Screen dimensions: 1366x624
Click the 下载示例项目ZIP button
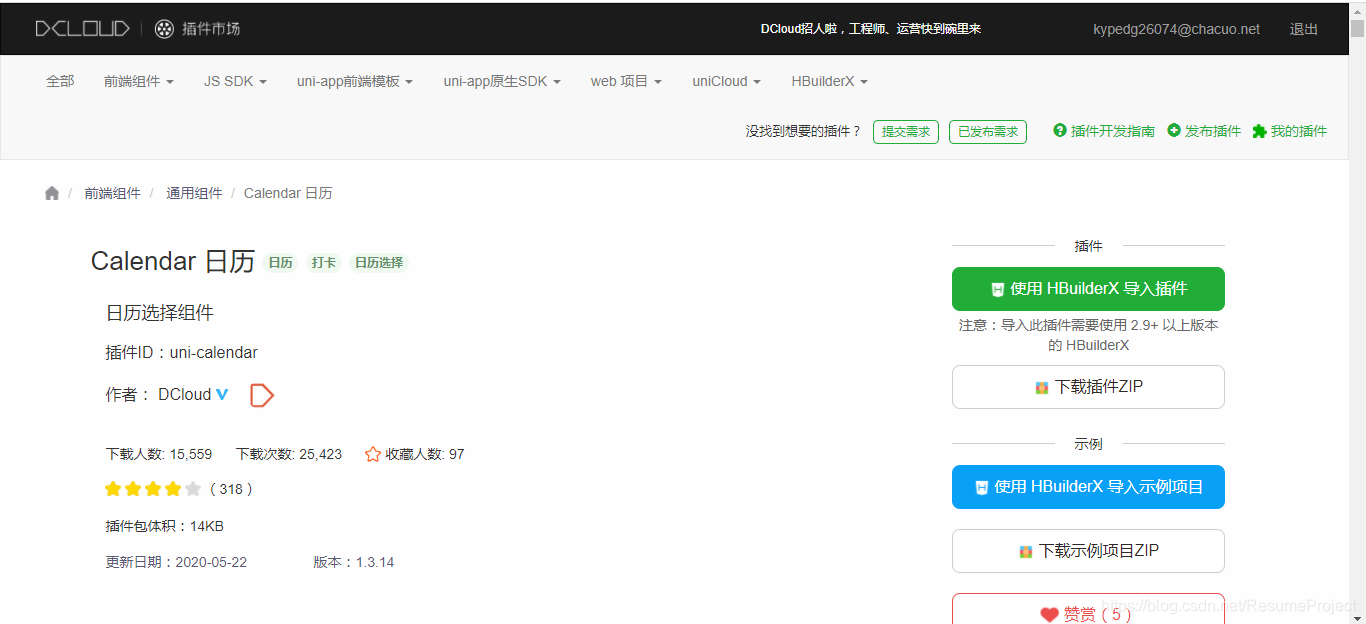1088,551
